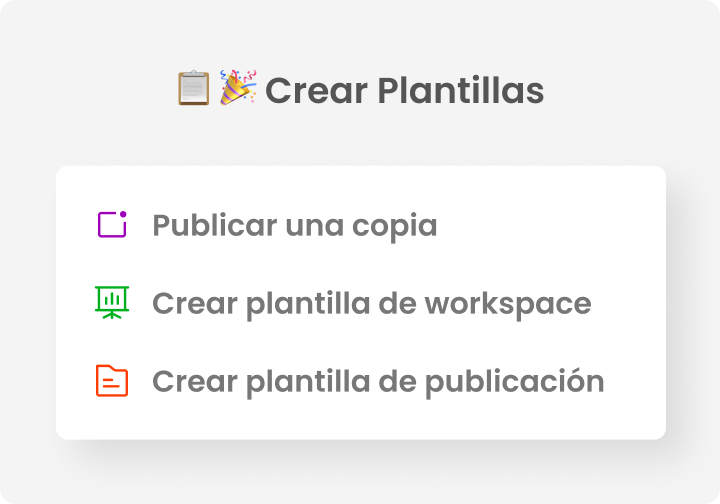The height and width of the screenshot is (504, 720).
Task: Click the orange document folder icon
Action: pos(112,381)
